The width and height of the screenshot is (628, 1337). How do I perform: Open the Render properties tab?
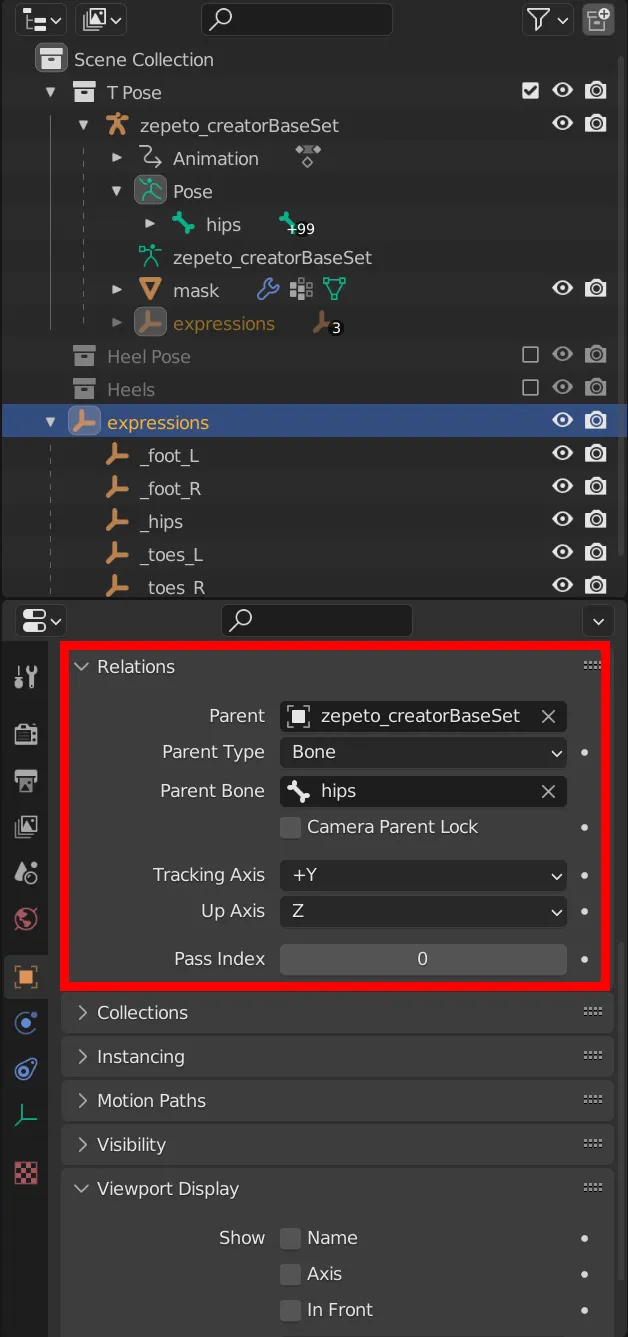click(26, 735)
